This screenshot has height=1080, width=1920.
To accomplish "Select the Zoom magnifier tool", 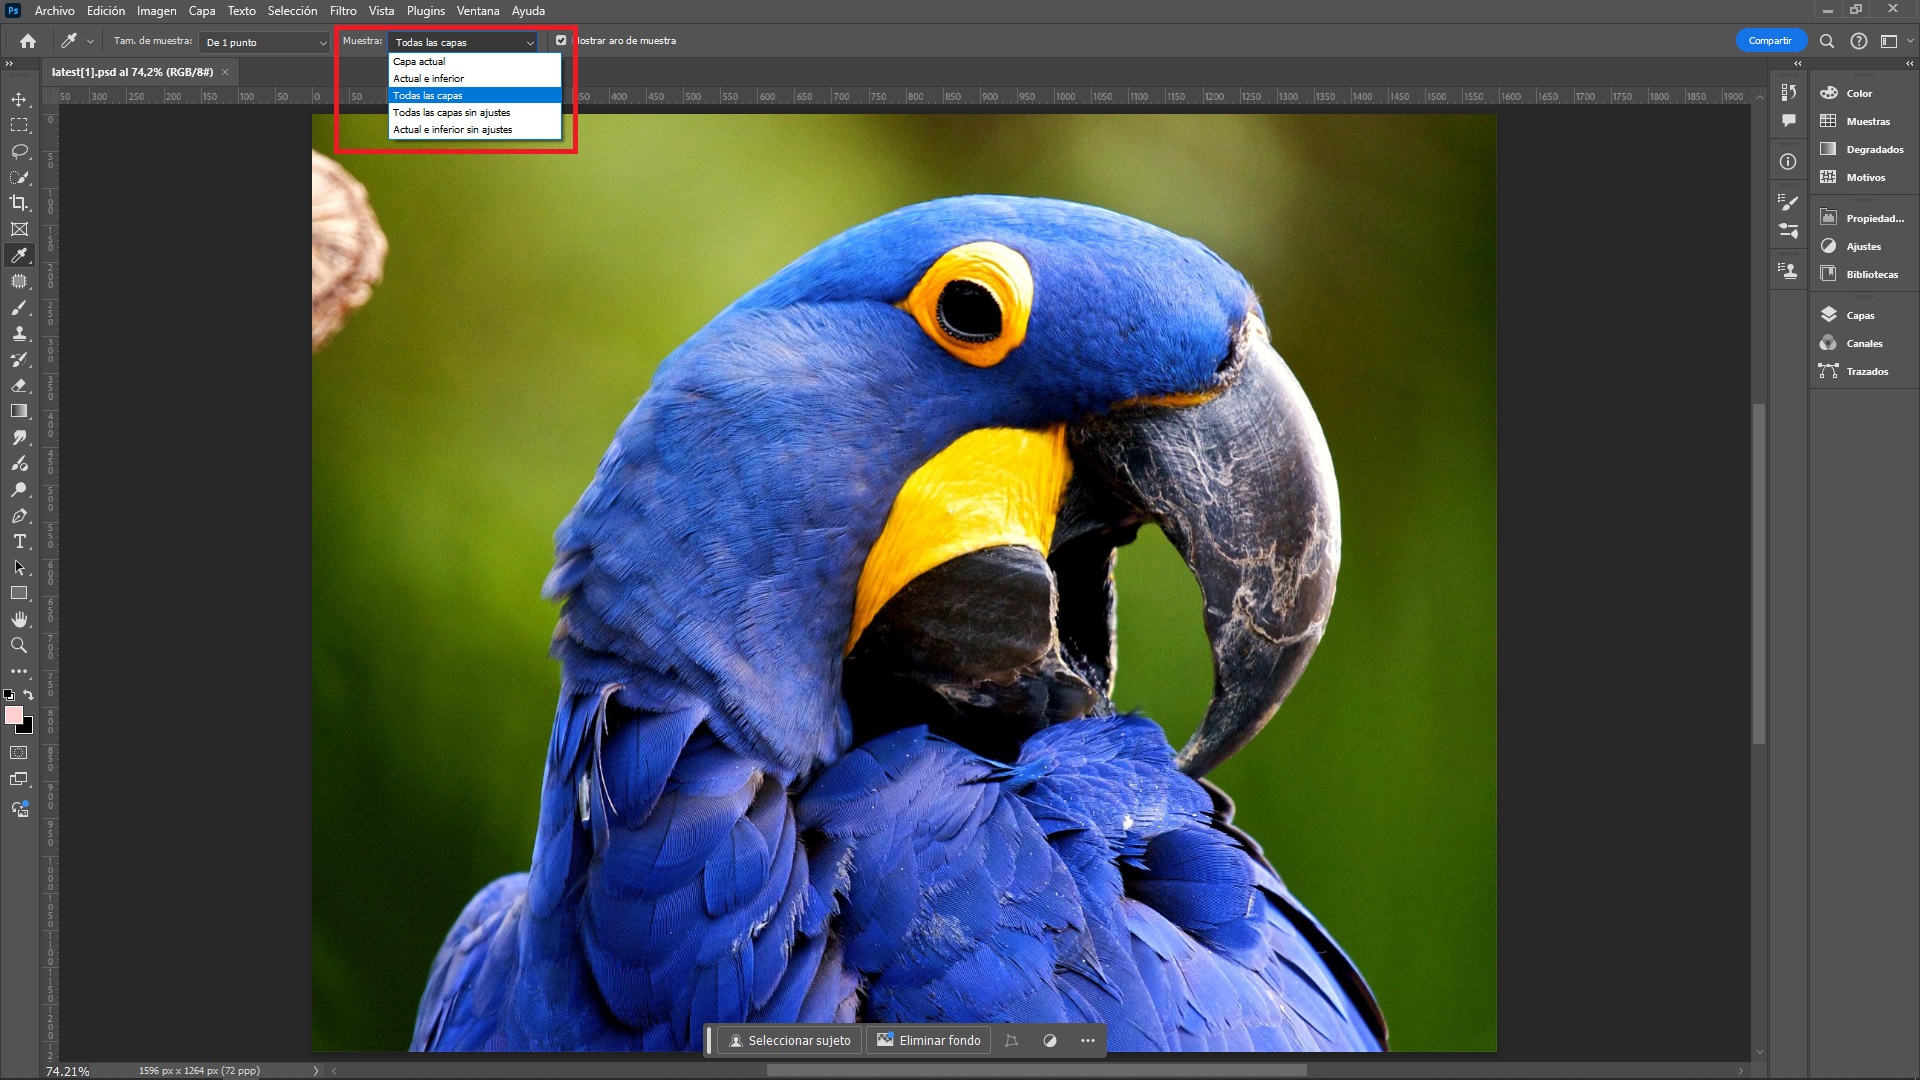I will point(19,646).
